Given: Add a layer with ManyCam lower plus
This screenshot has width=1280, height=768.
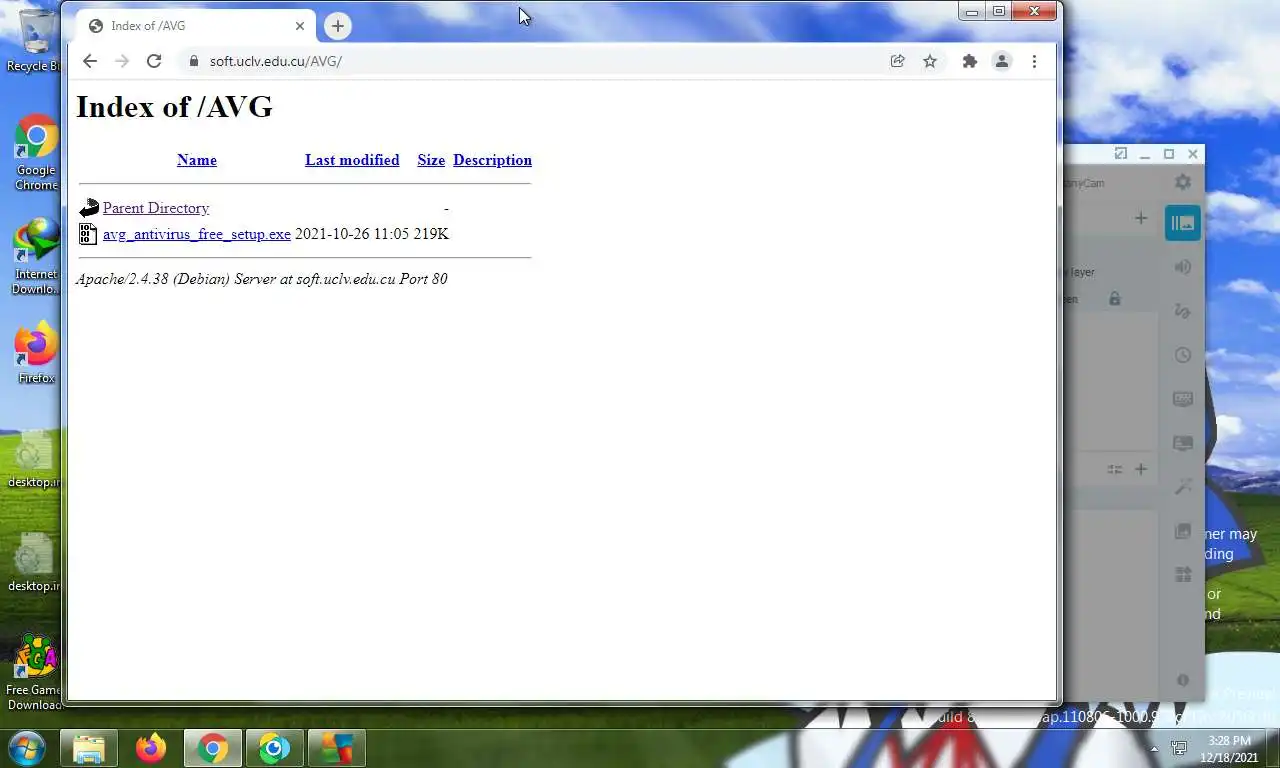Looking at the screenshot, I should 1141,469.
